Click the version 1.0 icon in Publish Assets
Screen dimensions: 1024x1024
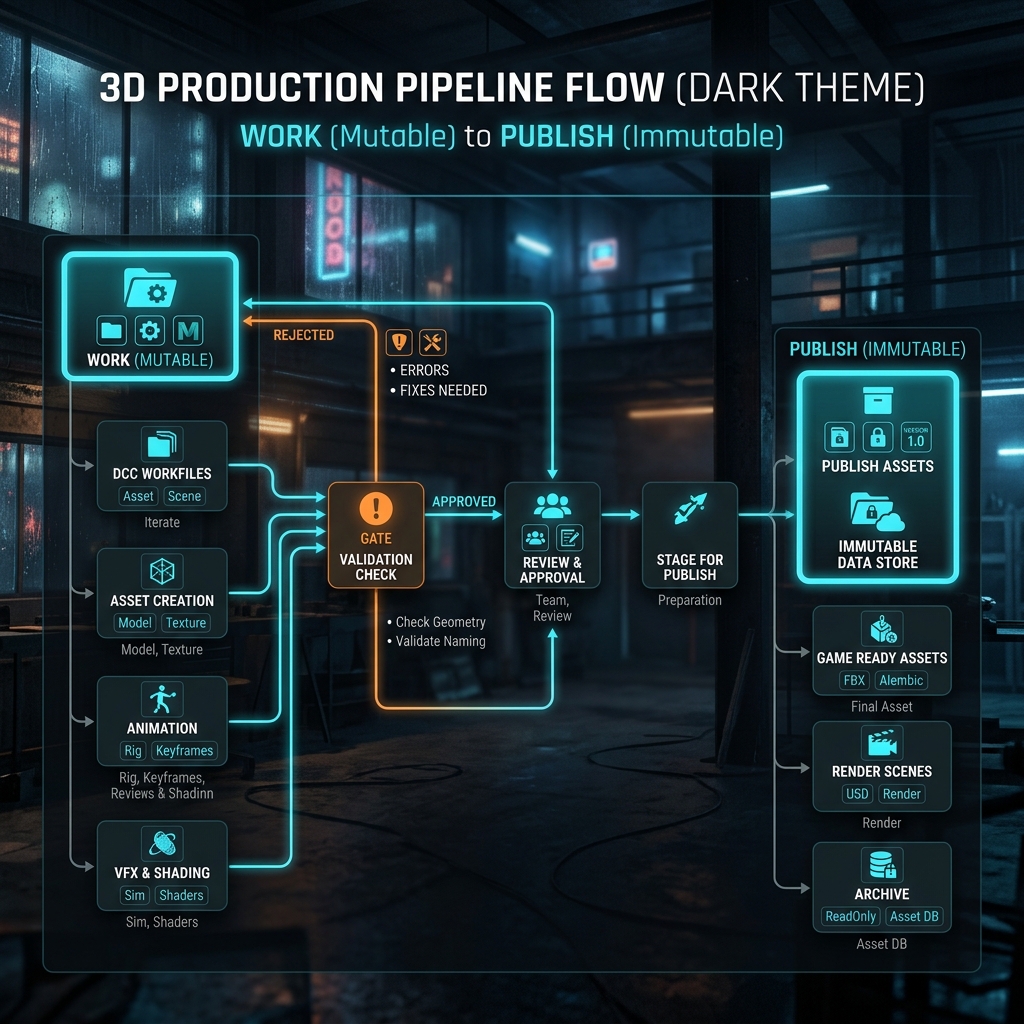pyautogui.click(x=916, y=438)
